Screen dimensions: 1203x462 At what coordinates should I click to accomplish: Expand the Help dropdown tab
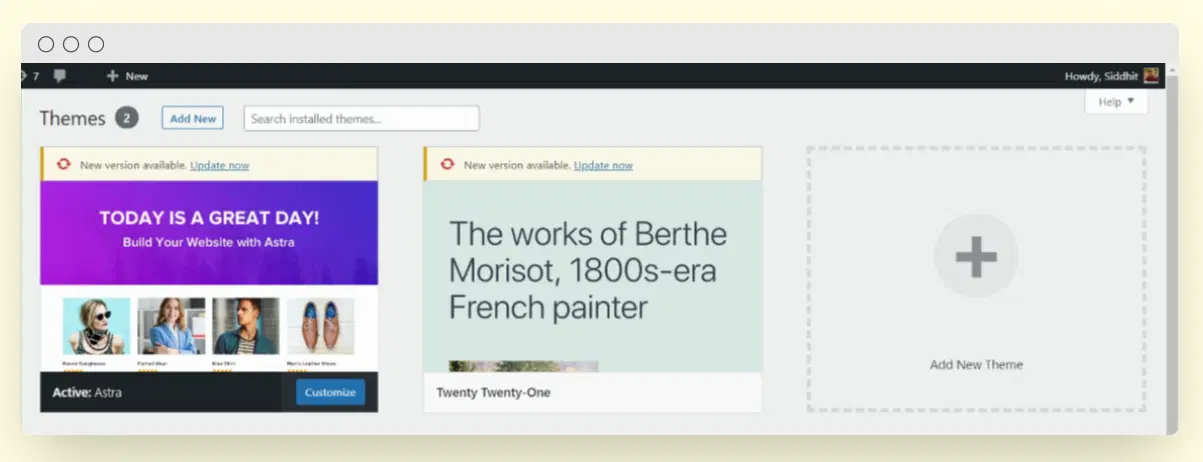click(x=1116, y=102)
